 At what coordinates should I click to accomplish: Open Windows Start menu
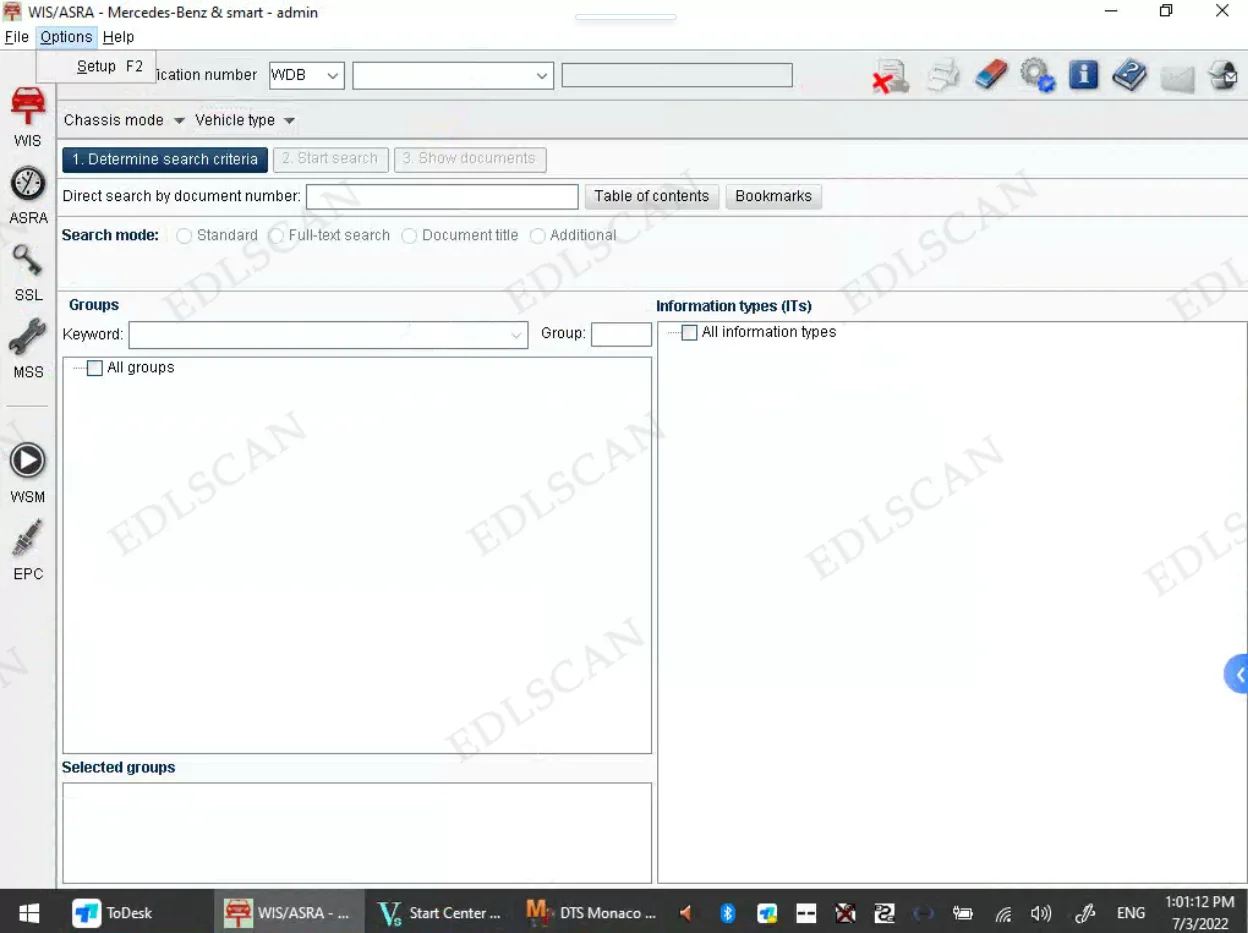tap(29, 912)
